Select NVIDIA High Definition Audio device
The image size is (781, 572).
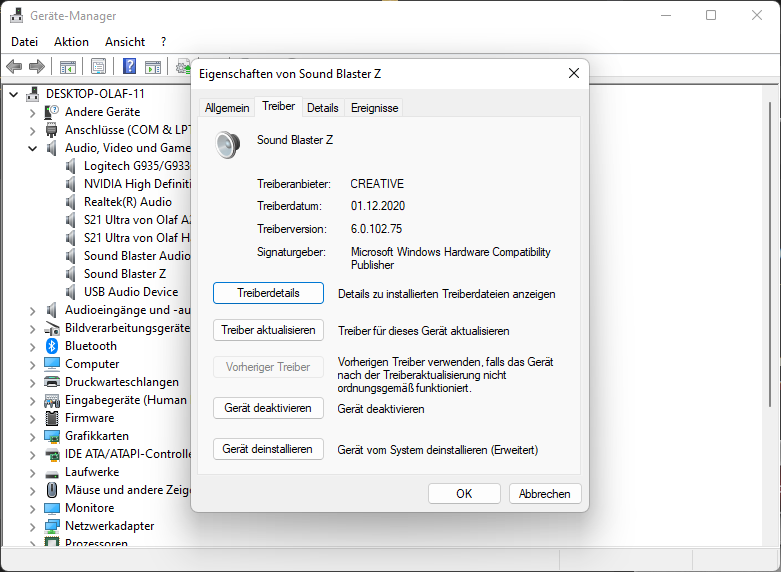tap(137, 184)
